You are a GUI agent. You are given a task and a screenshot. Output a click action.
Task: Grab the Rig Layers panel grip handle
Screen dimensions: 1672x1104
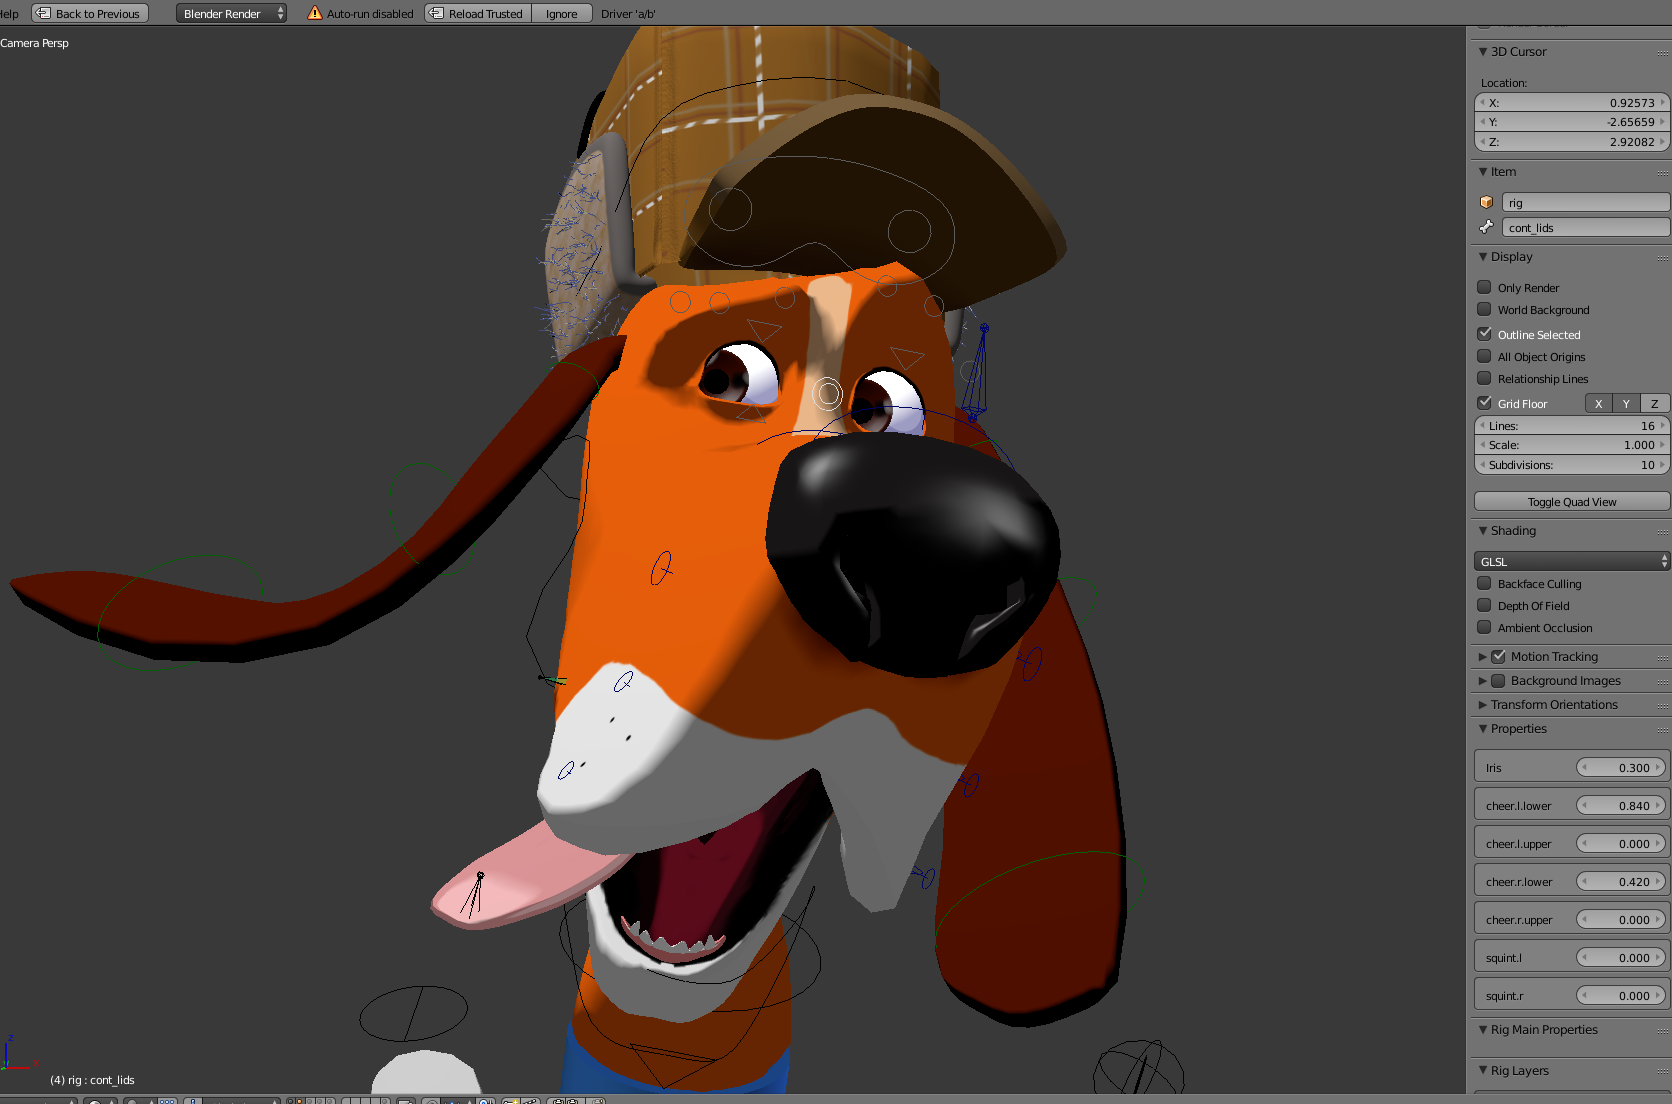[1662, 1071]
